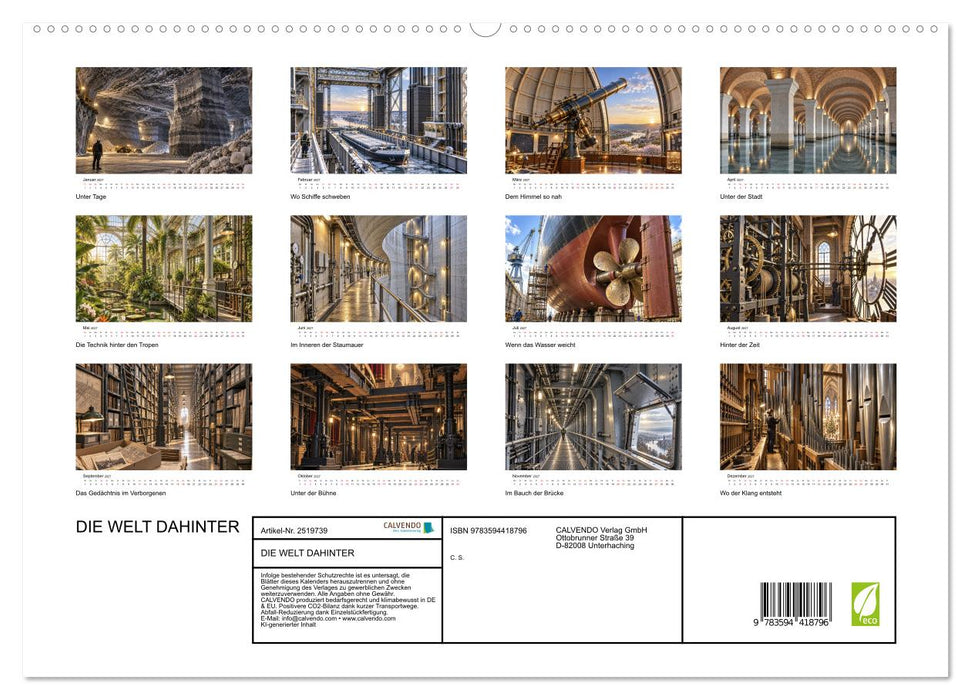Screen dimensions: 971x700
Task: Click the 'Unter der Stadt' cistern image
Action: point(808,120)
